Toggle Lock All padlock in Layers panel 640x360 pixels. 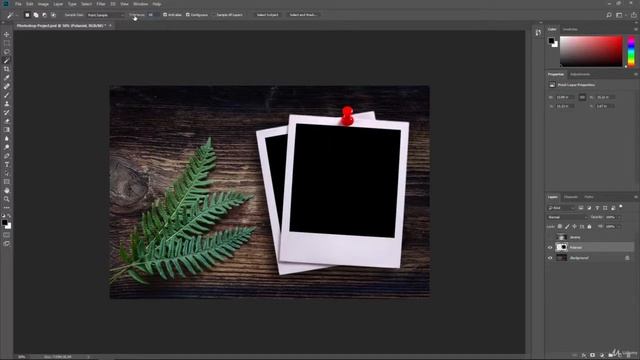tap(589, 227)
